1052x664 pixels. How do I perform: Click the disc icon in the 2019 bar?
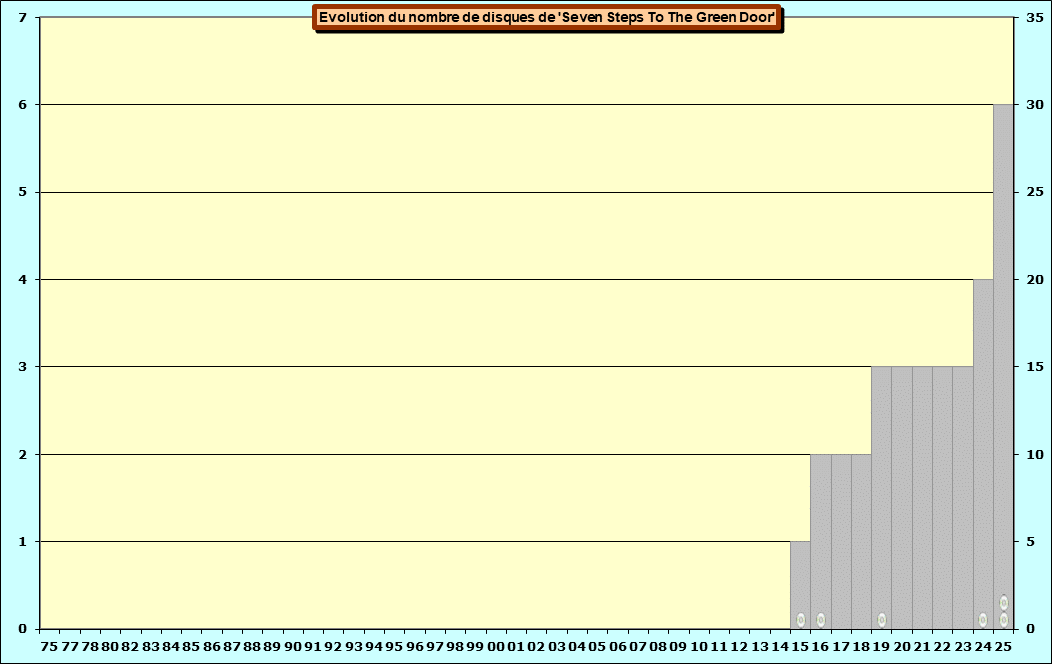pyautogui.click(x=881, y=620)
